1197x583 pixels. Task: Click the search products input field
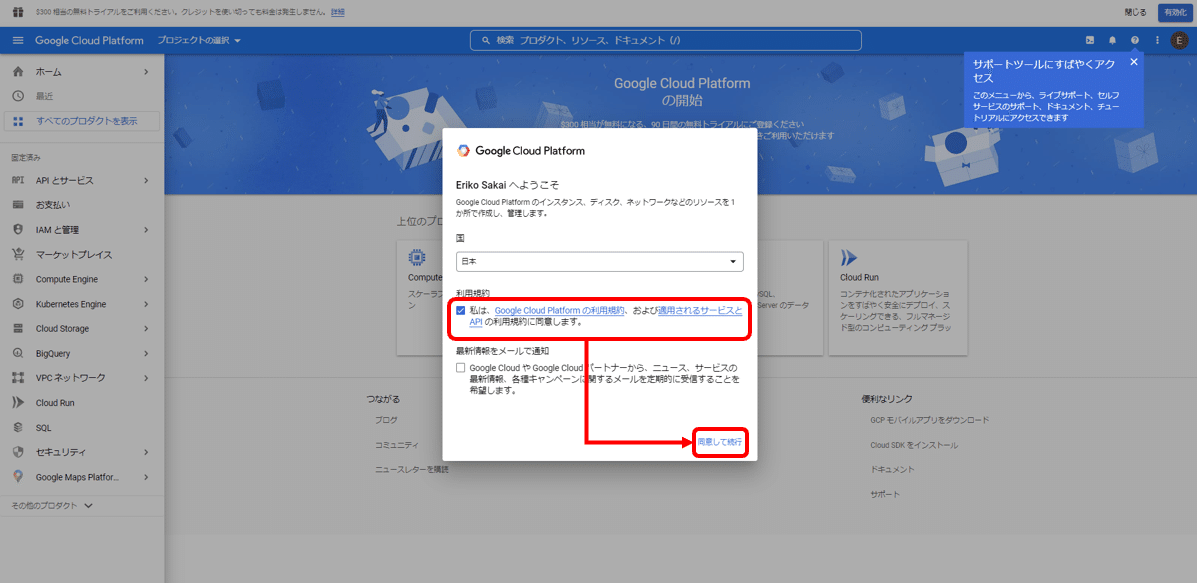[665, 40]
